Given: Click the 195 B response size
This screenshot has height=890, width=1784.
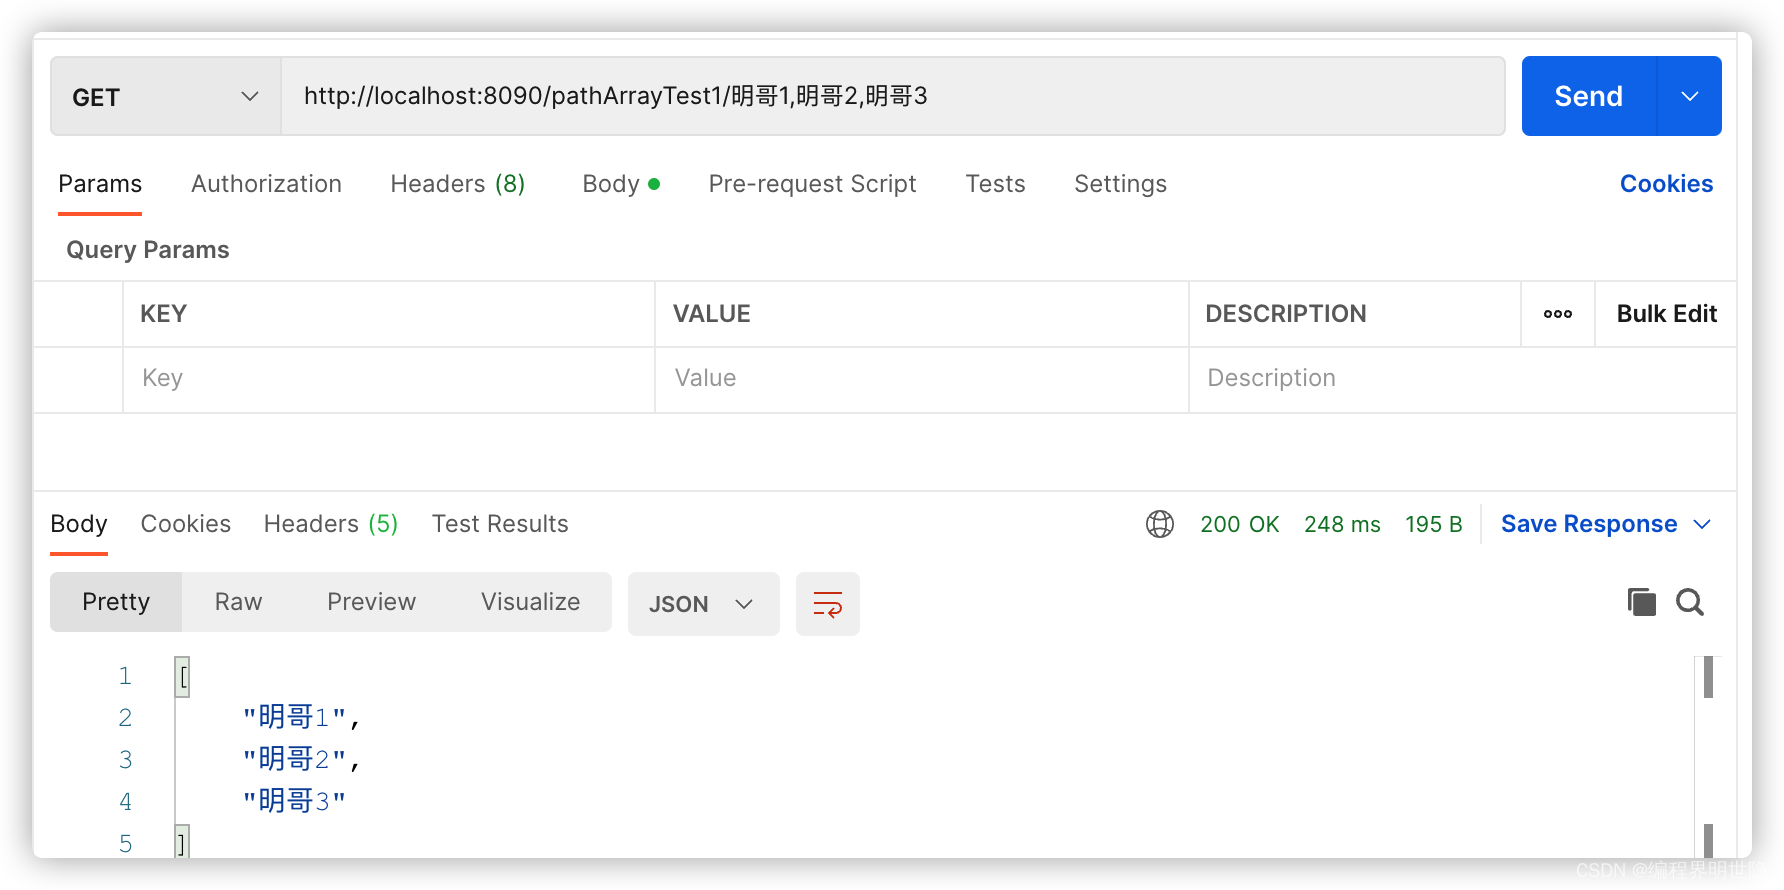Looking at the screenshot, I should (1433, 524).
